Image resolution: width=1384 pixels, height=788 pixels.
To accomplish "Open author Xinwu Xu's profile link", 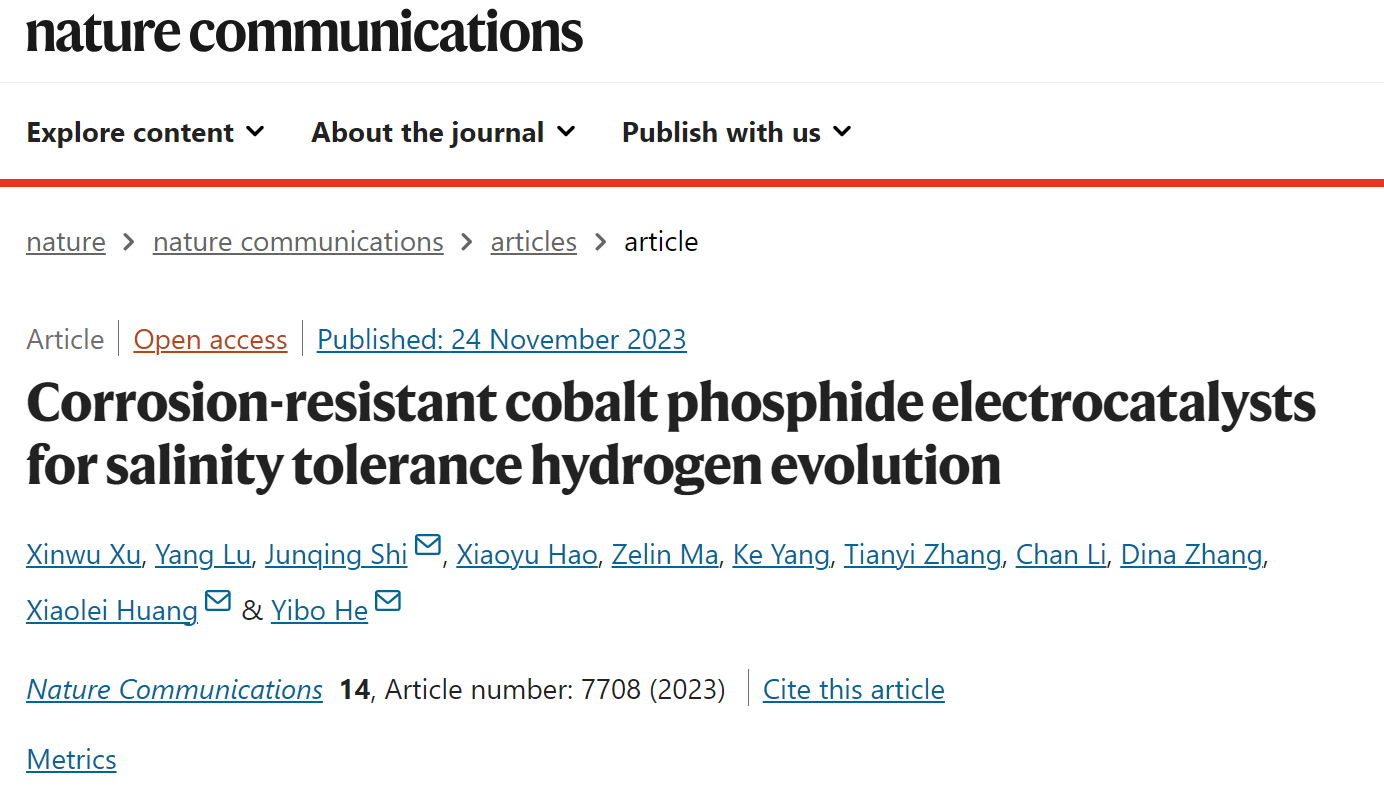I will 83,554.
